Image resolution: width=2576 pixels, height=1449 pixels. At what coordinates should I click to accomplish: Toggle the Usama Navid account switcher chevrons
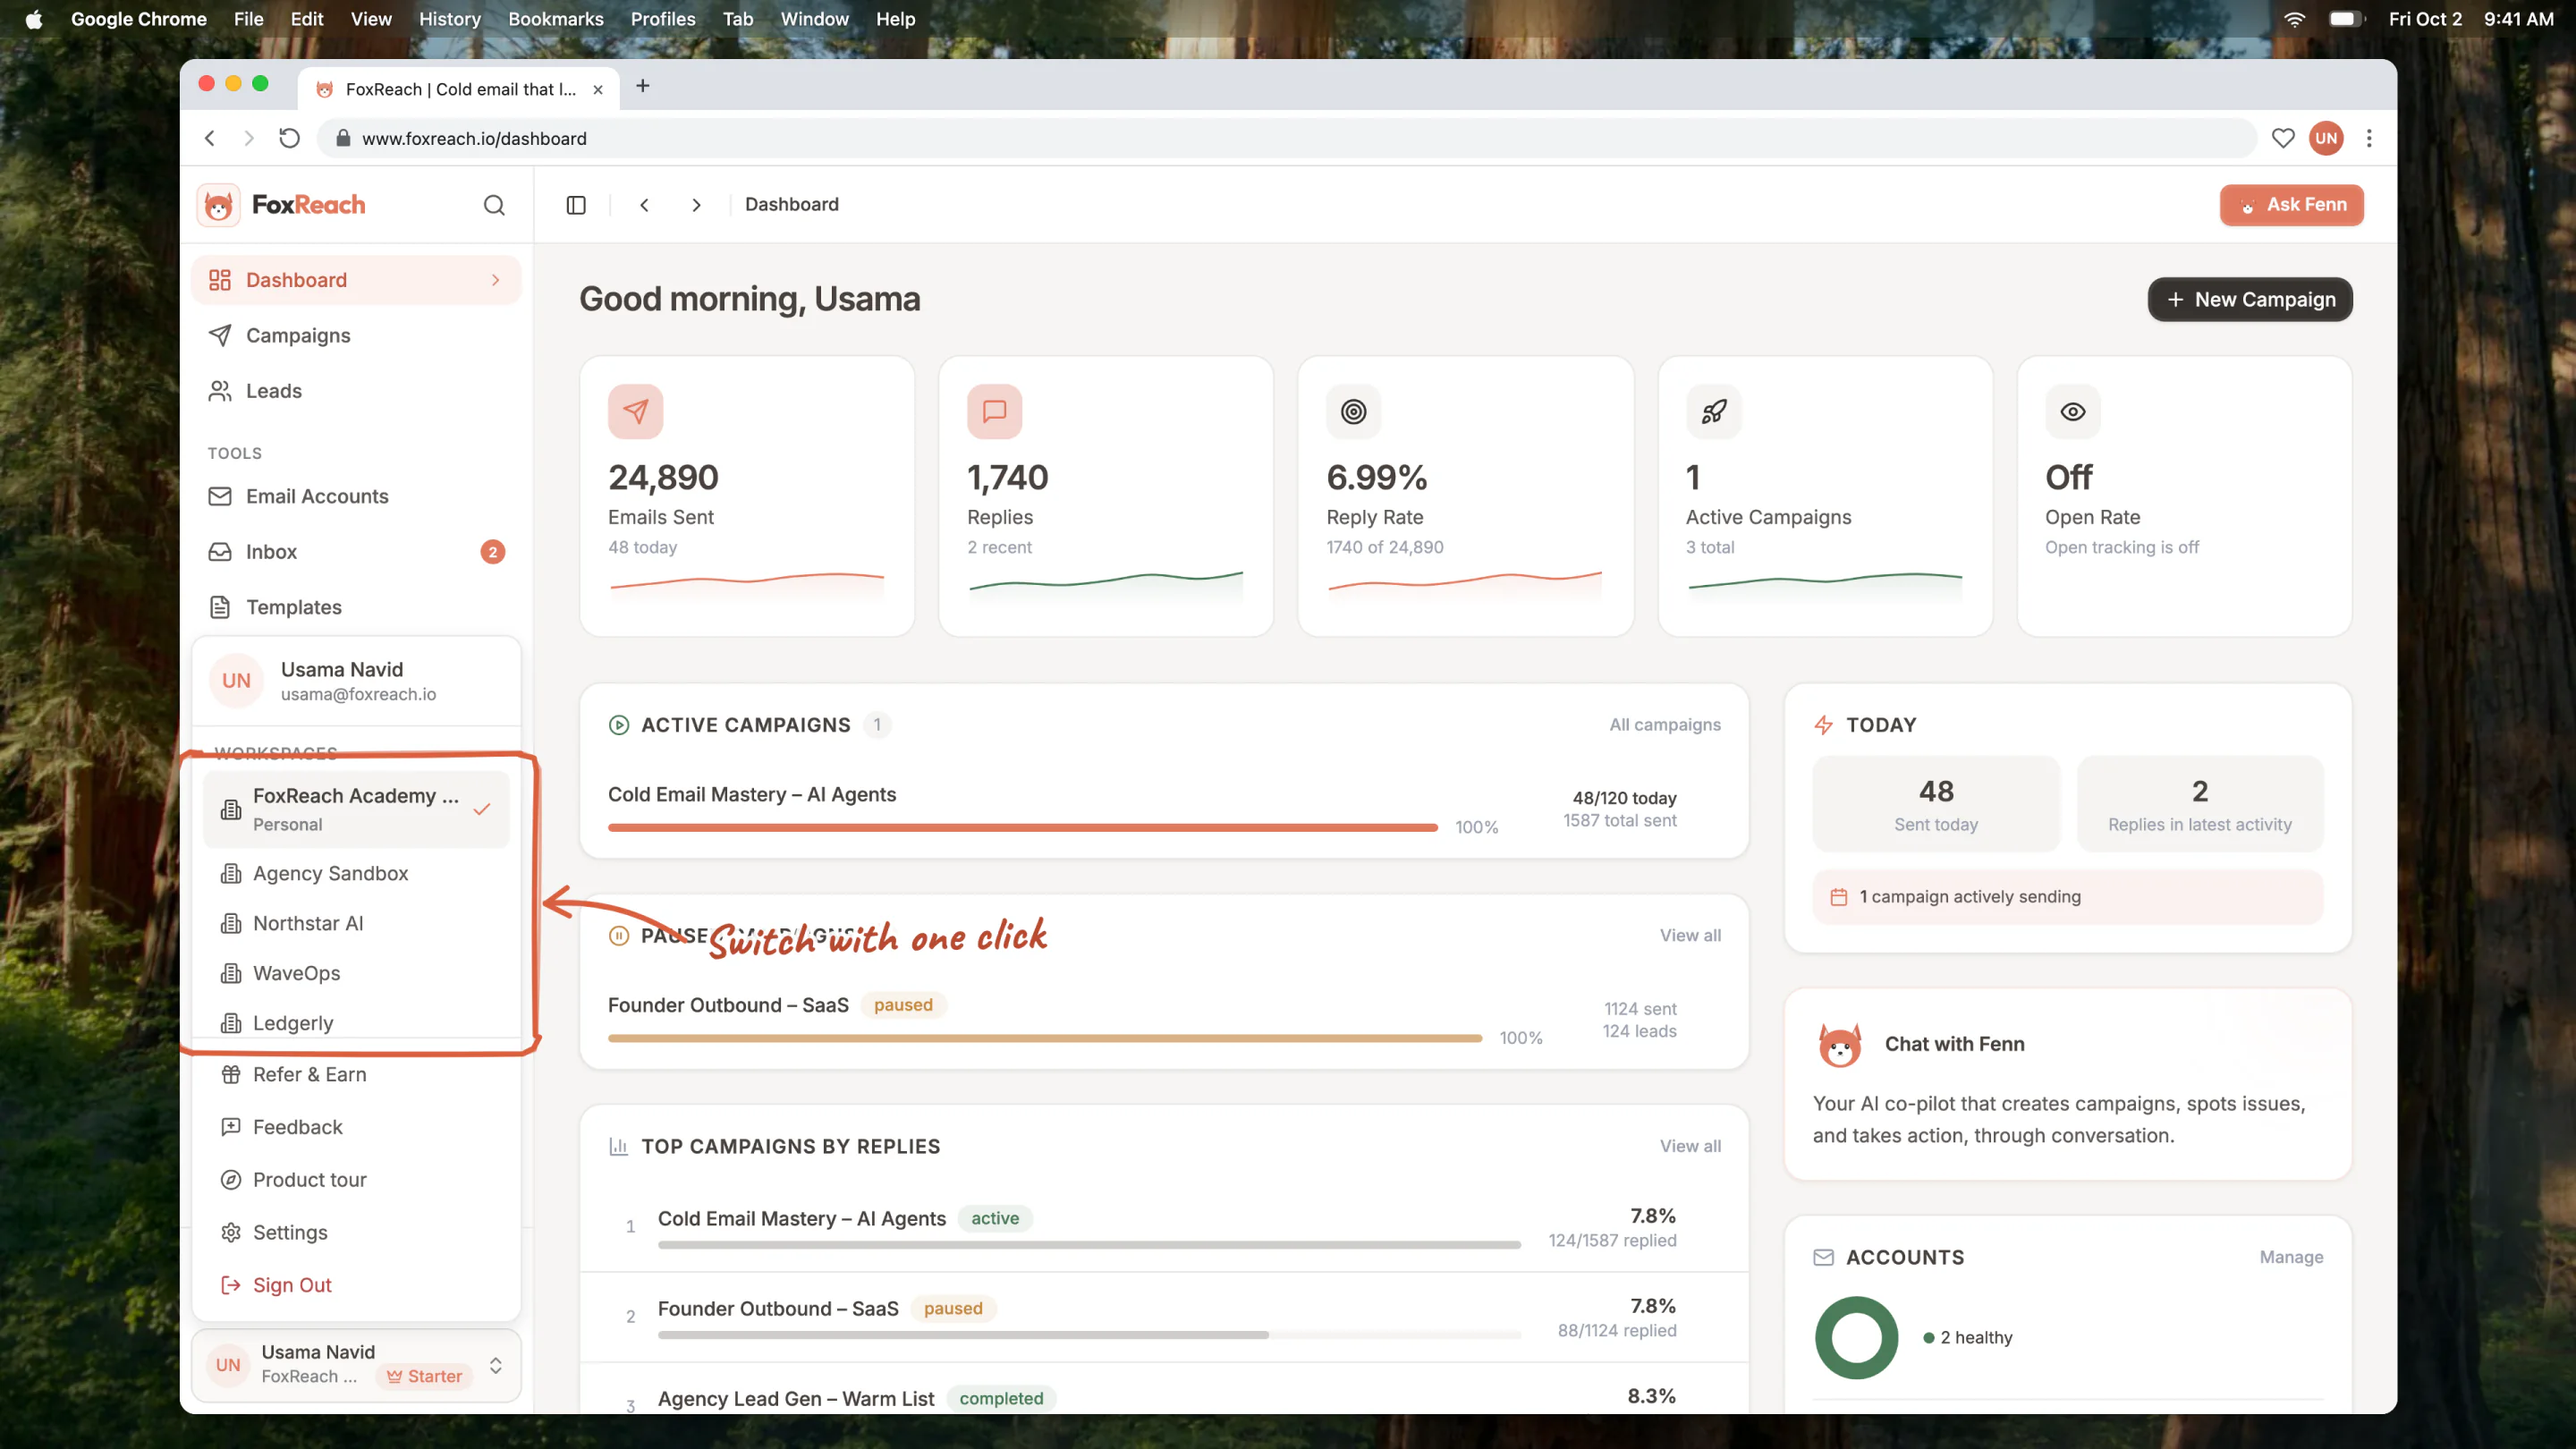pos(495,1365)
